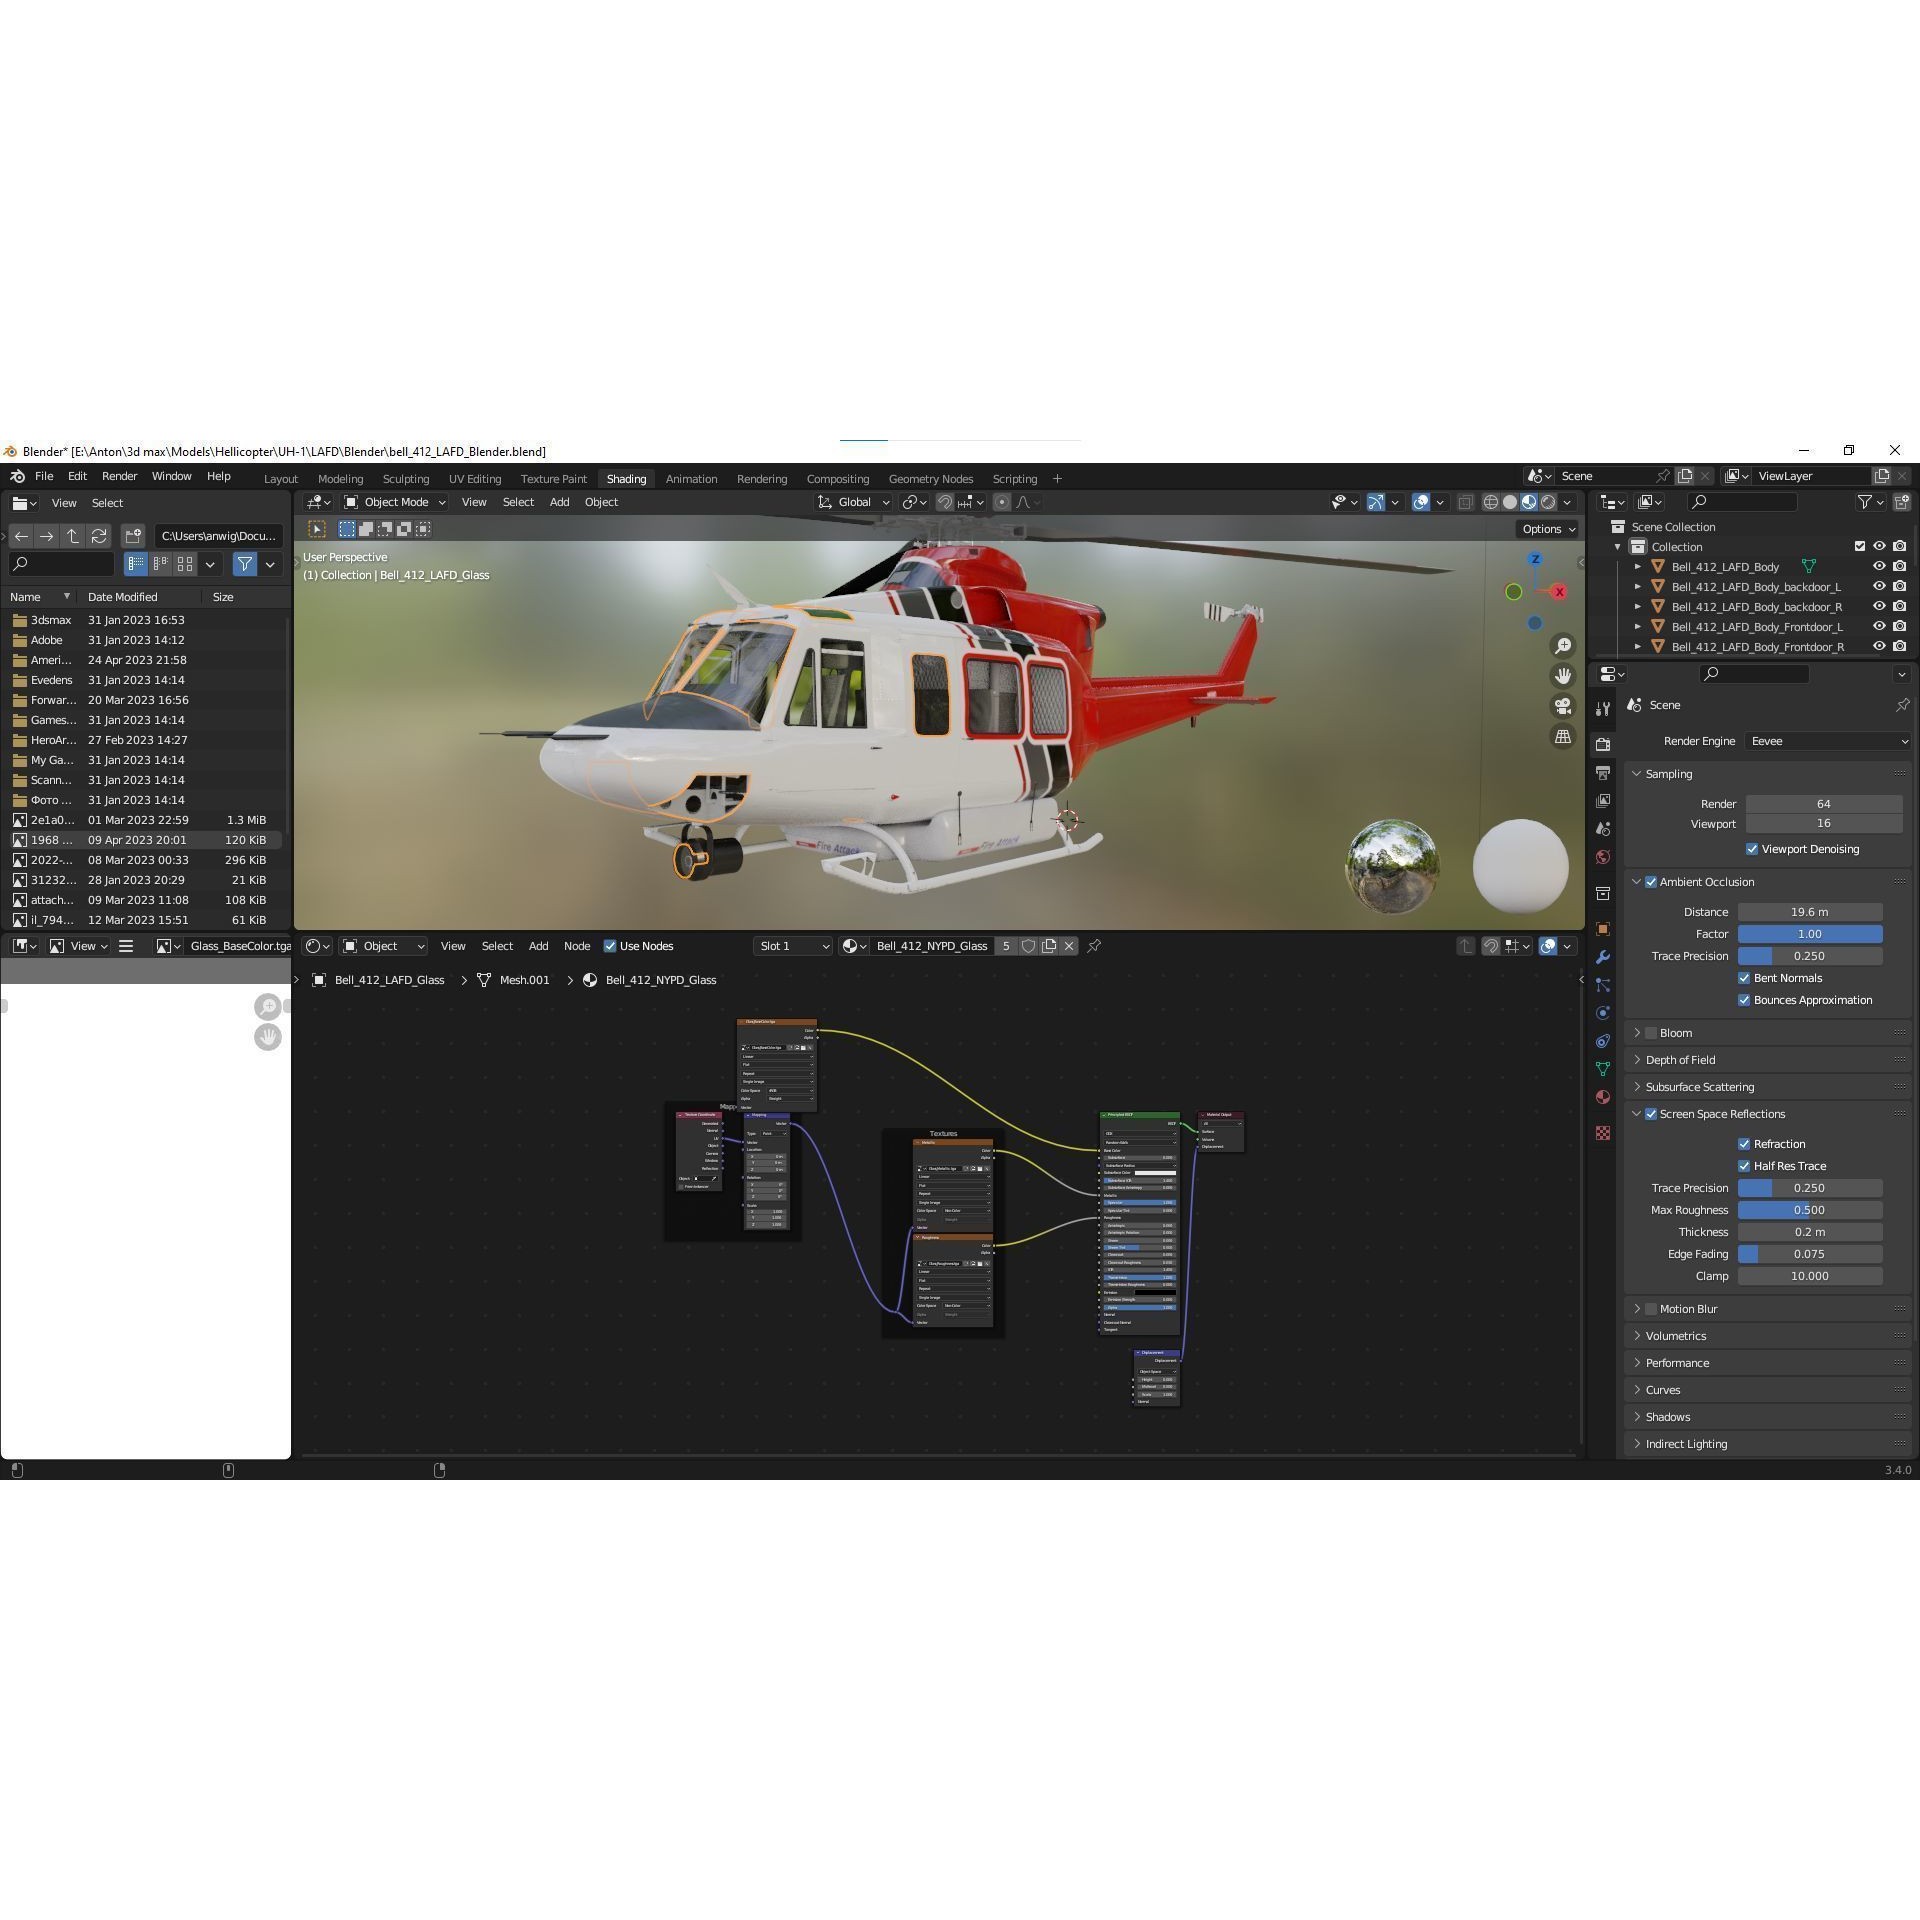
Task: Select the Modifier Properties wrench icon
Action: [x=1603, y=958]
